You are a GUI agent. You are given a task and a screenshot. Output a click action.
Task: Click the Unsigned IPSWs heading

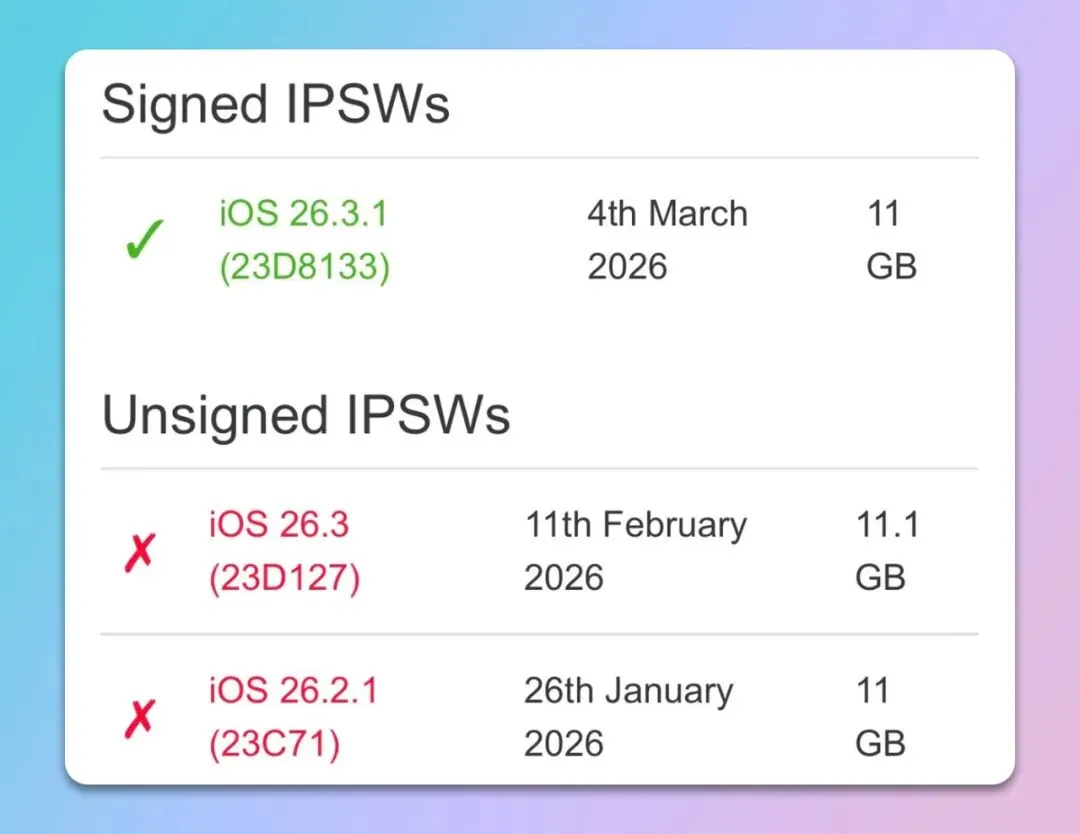tap(306, 415)
